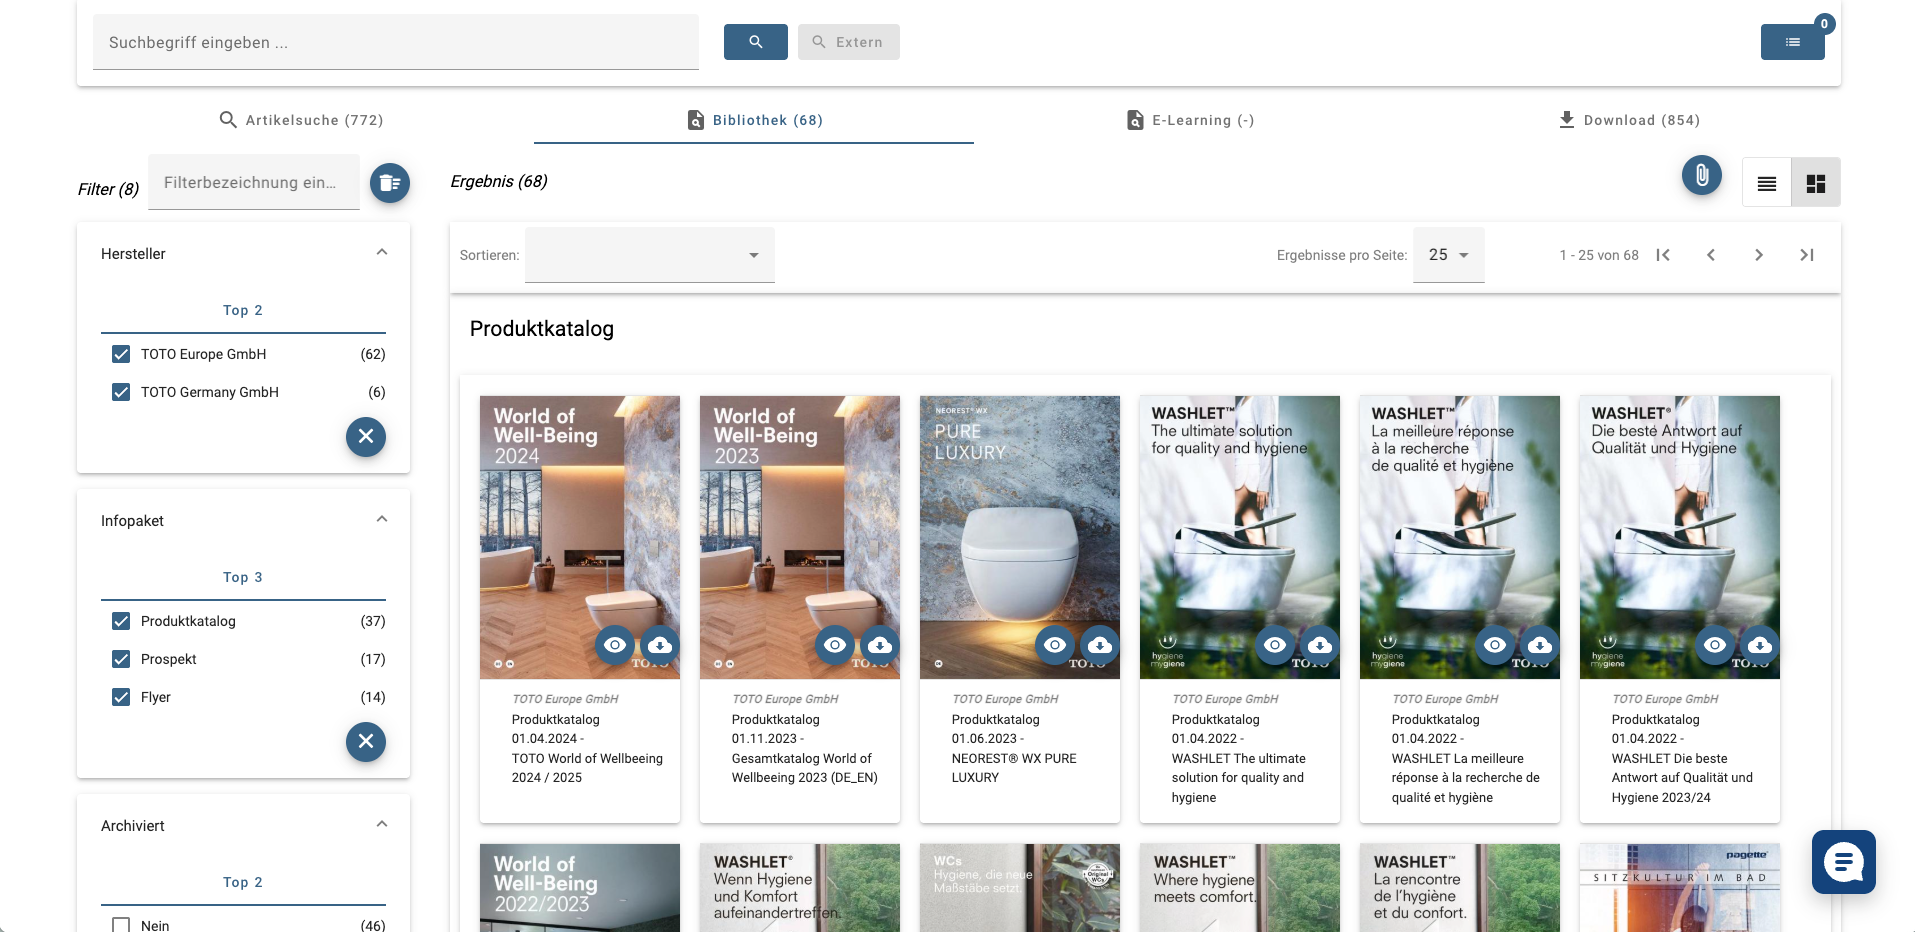The width and height of the screenshot is (1915, 932).
Task: Enable the Nein archived checkbox
Action: coord(121,925)
